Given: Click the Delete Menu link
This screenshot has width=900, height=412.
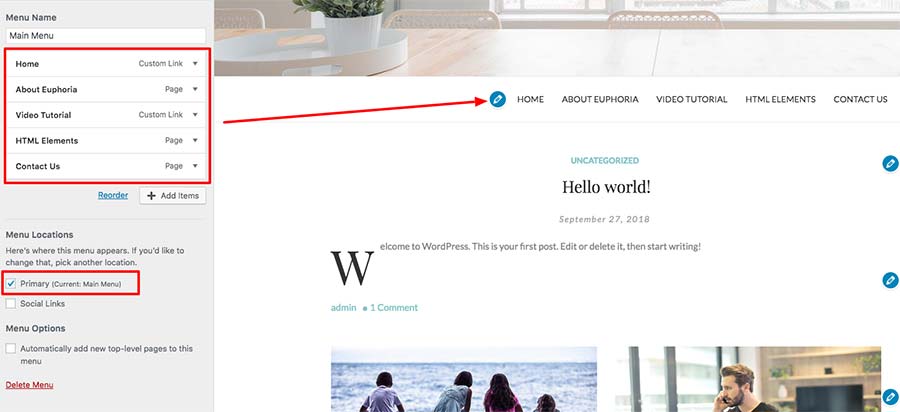Looking at the screenshot, I should 29,384.
